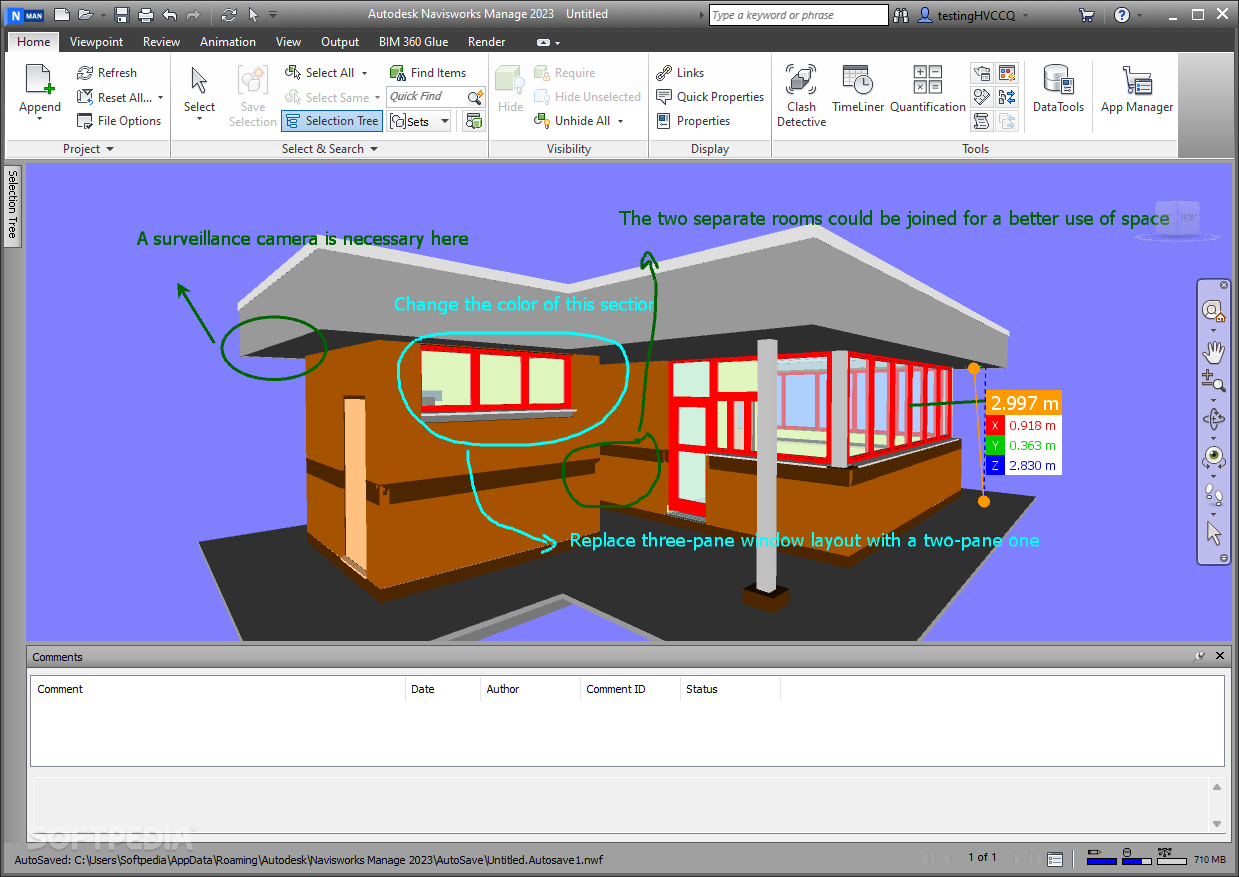1239x877 pixels.
Task: Open the App Manager
Action: point(1137,89)
